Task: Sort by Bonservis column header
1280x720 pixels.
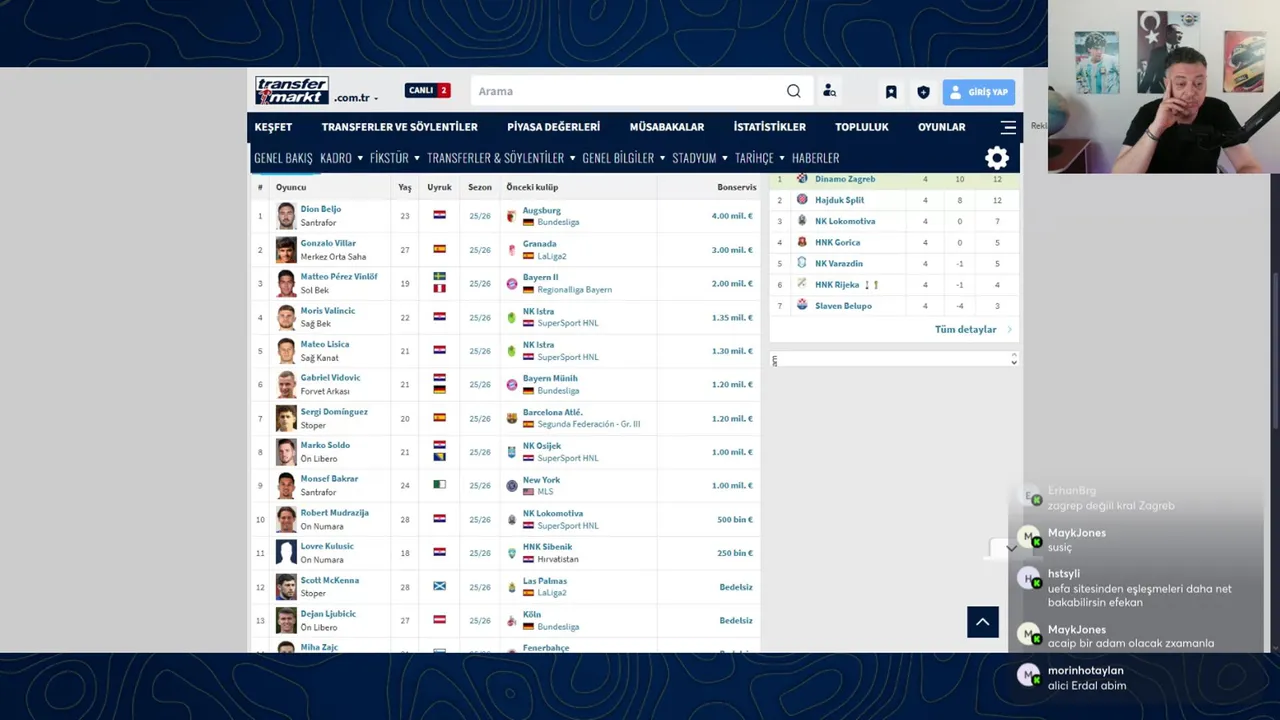Action: [x=737, y=187]
